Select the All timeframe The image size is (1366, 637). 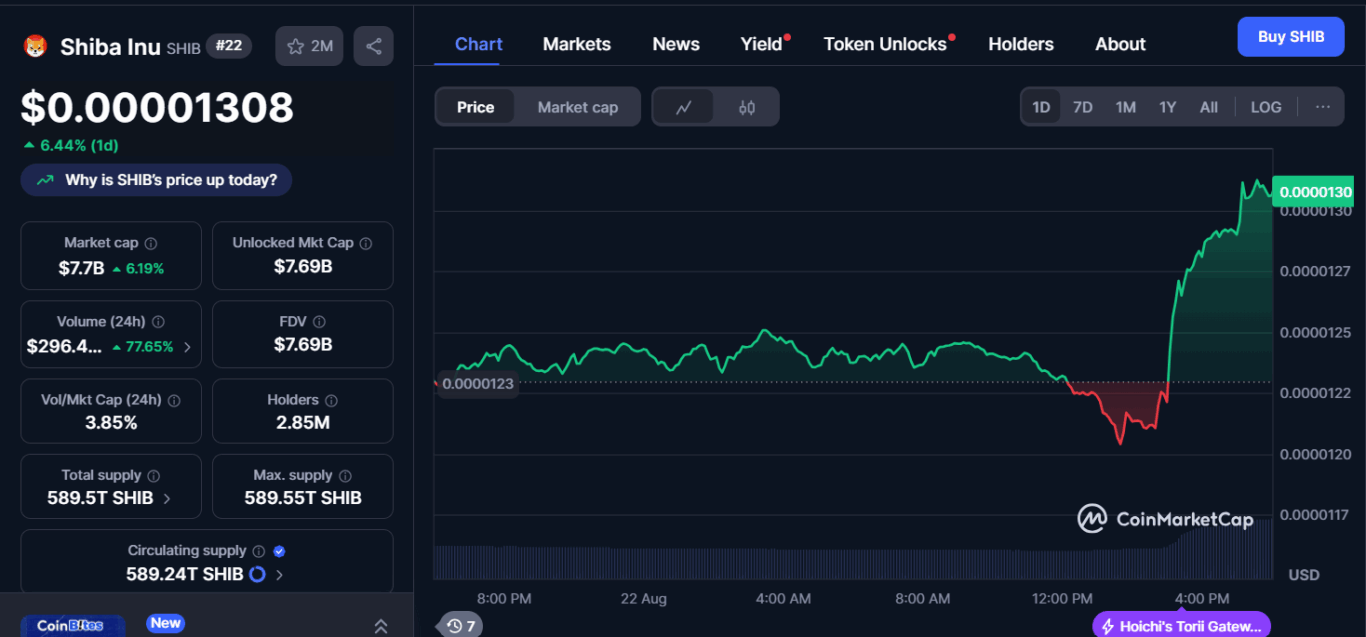pos(1209,107)
